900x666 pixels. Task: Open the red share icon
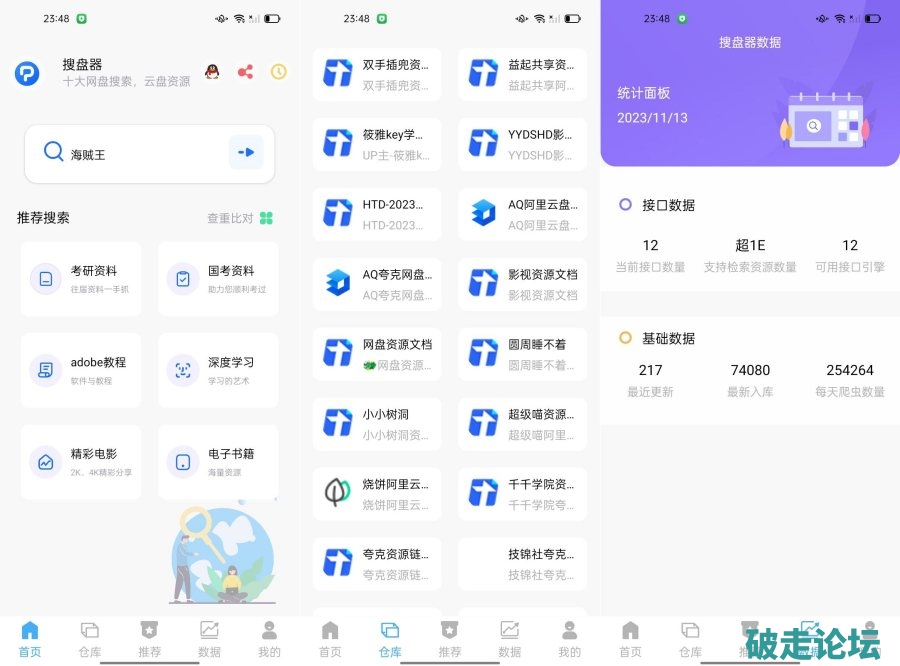click(245, 72)
